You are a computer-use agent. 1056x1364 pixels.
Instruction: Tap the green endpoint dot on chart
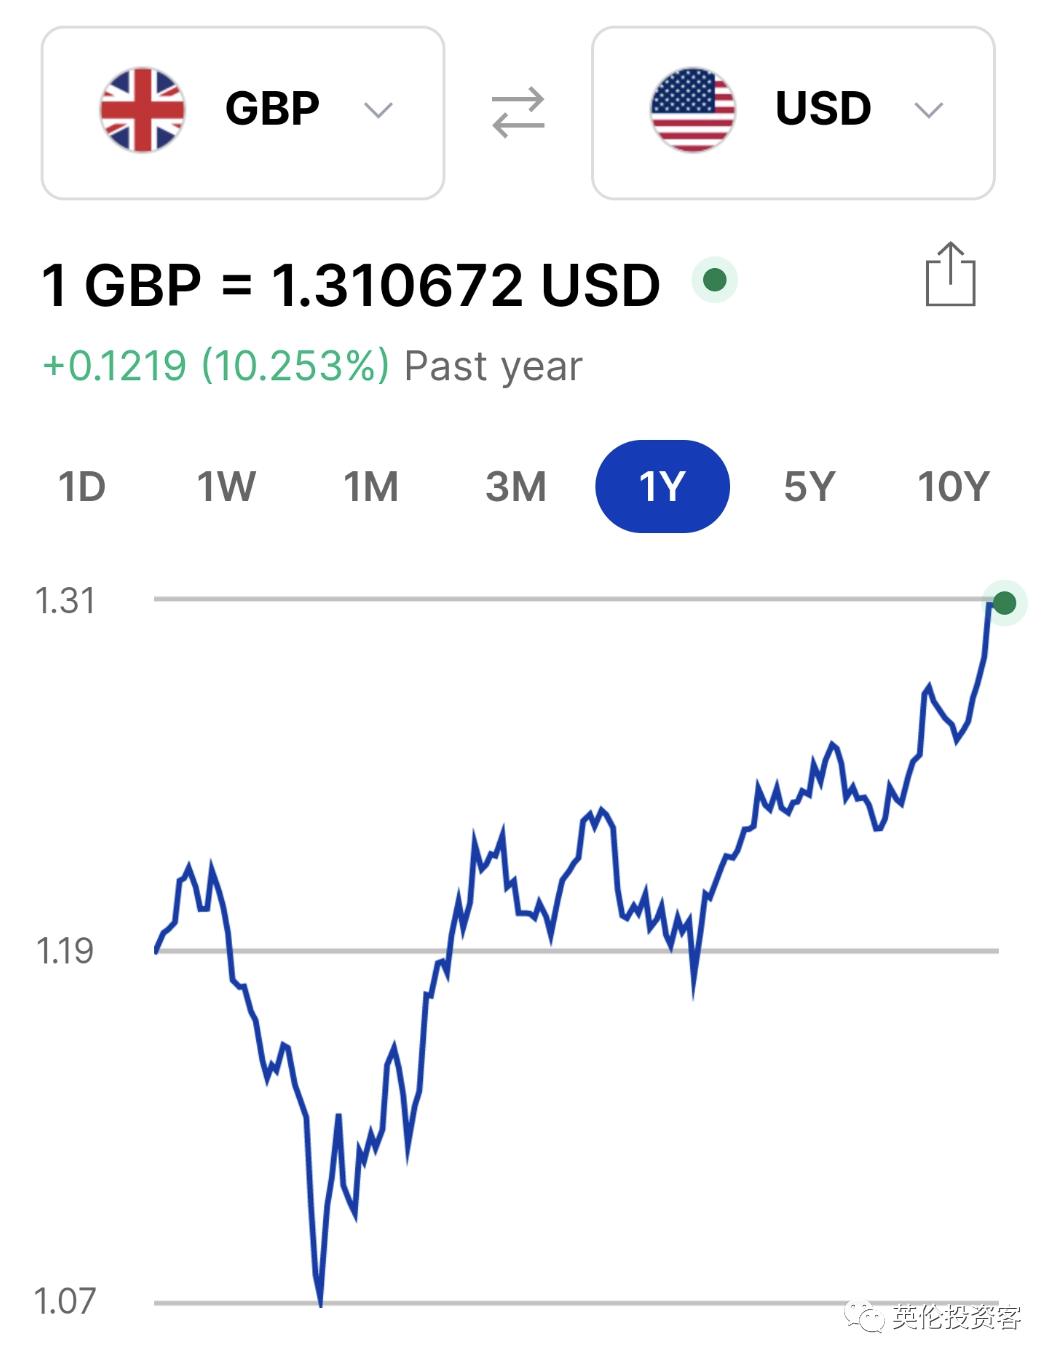tap(1005, 603)
